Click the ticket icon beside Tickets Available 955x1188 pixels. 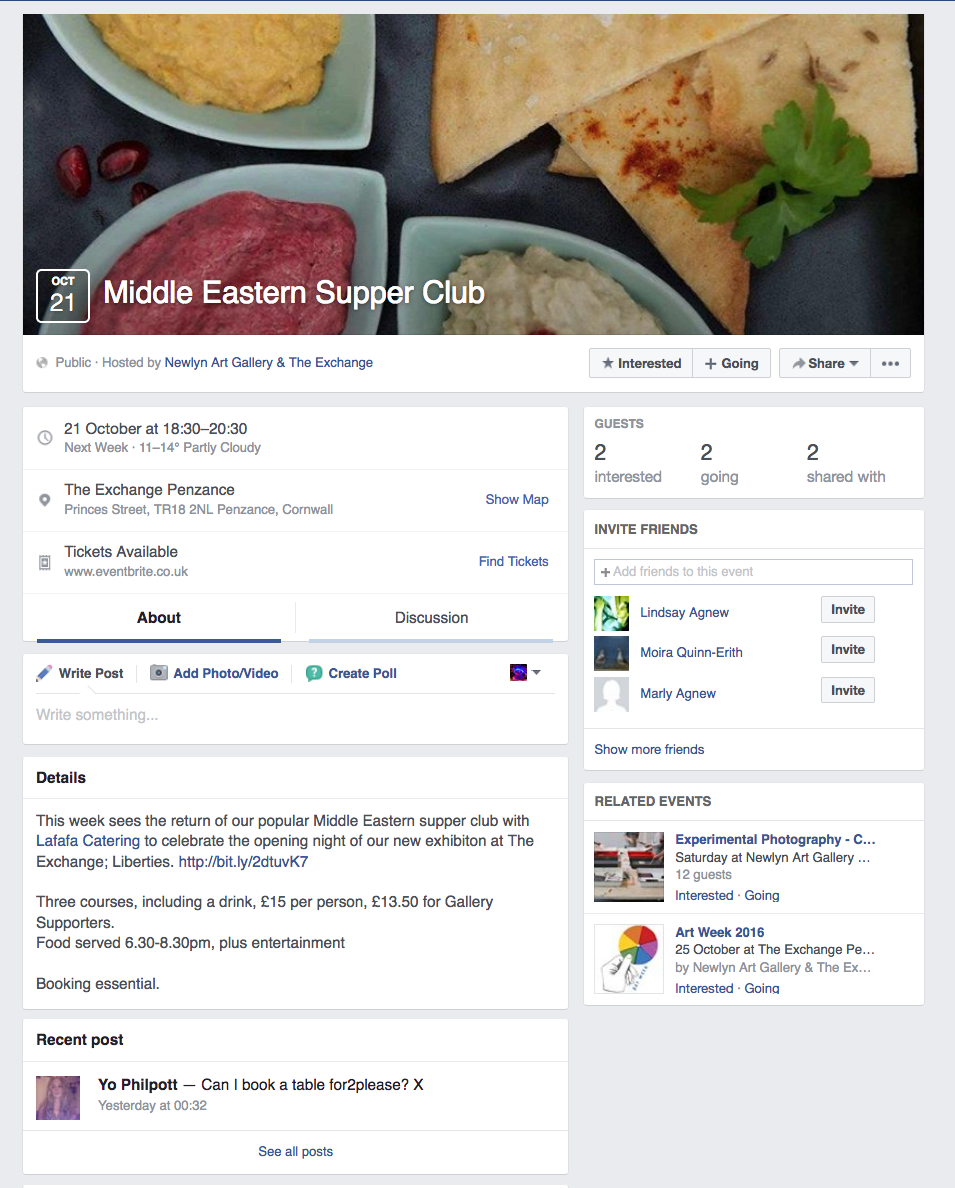45,562
